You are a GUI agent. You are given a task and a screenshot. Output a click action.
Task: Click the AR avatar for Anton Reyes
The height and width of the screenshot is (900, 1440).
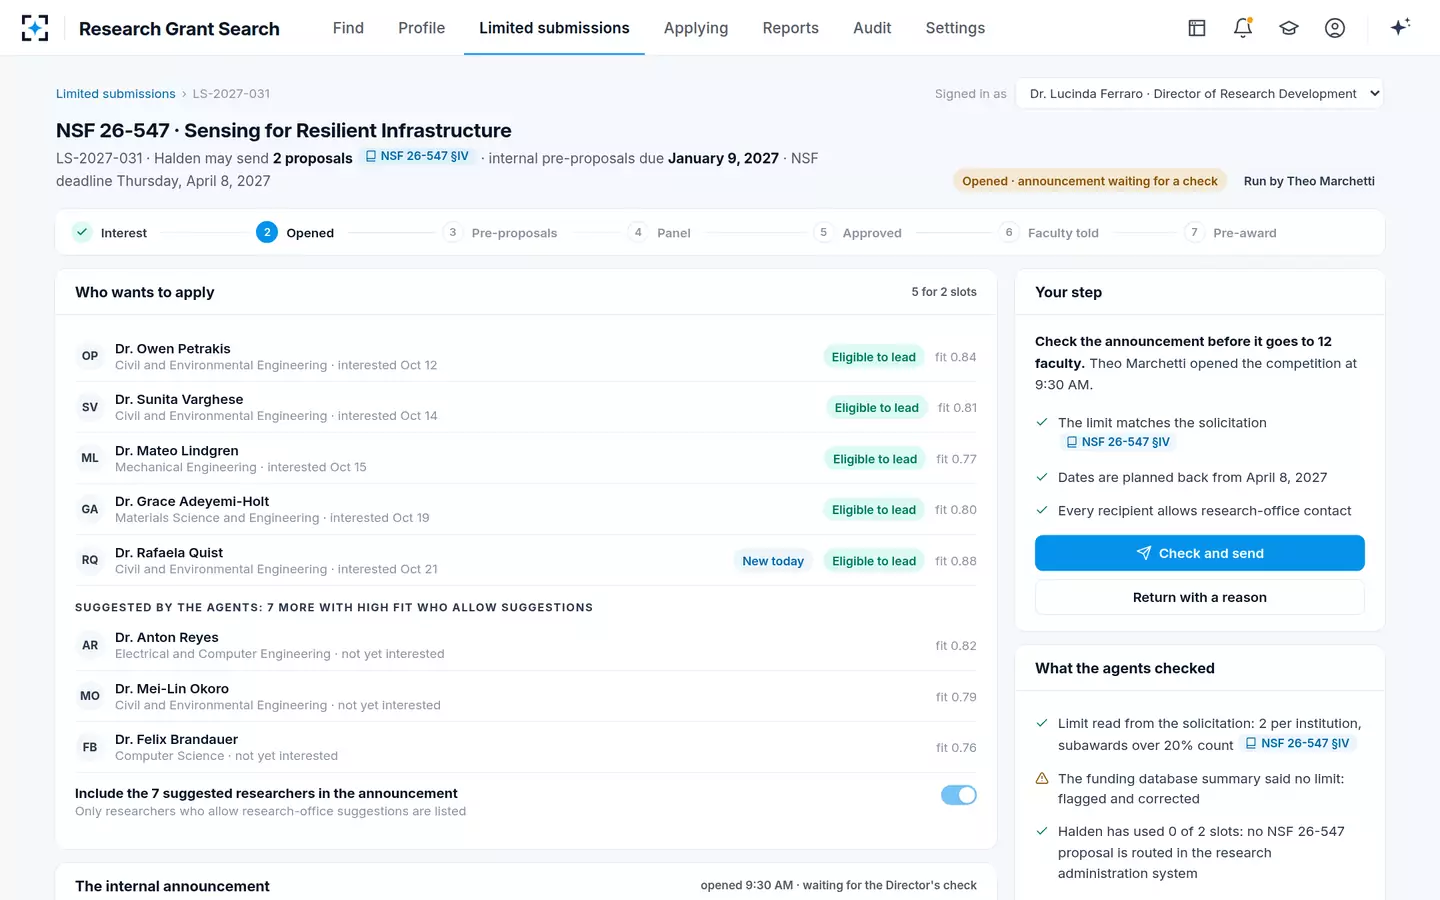[90, 645]
